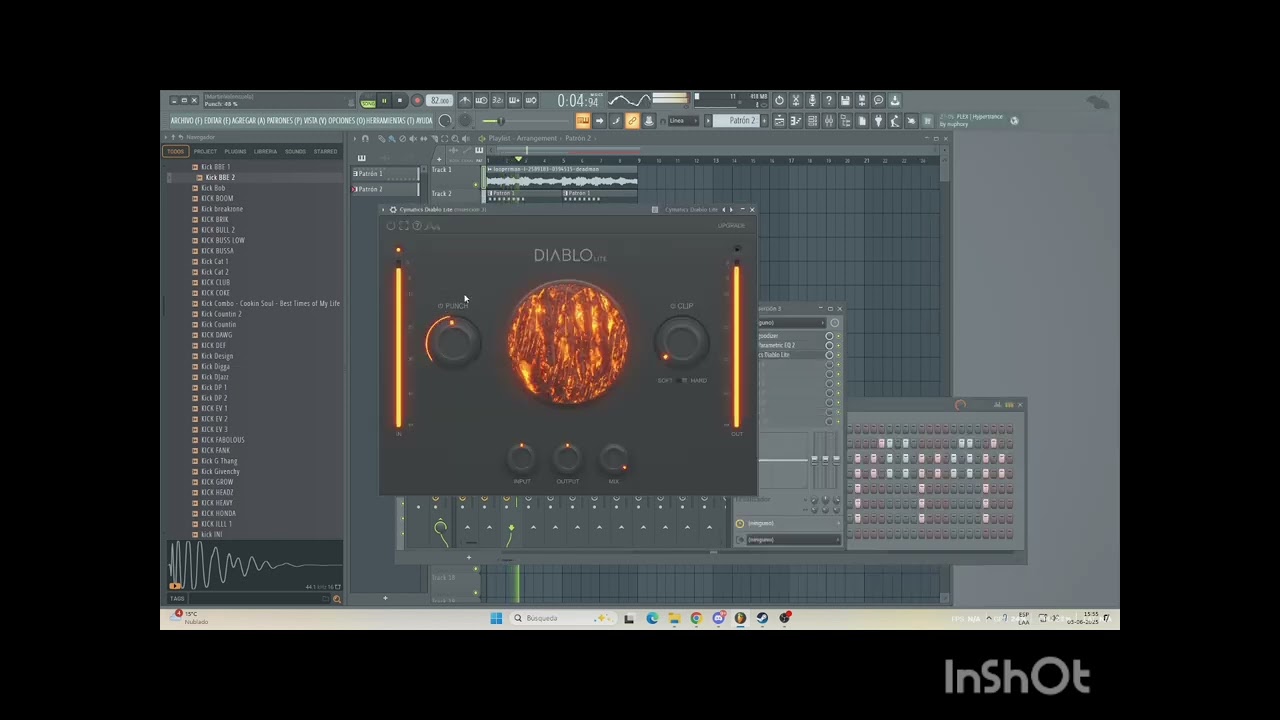Click the Diablo PUNCH knob
Screen dimensions: 1280x720
(x=454, y=342)
